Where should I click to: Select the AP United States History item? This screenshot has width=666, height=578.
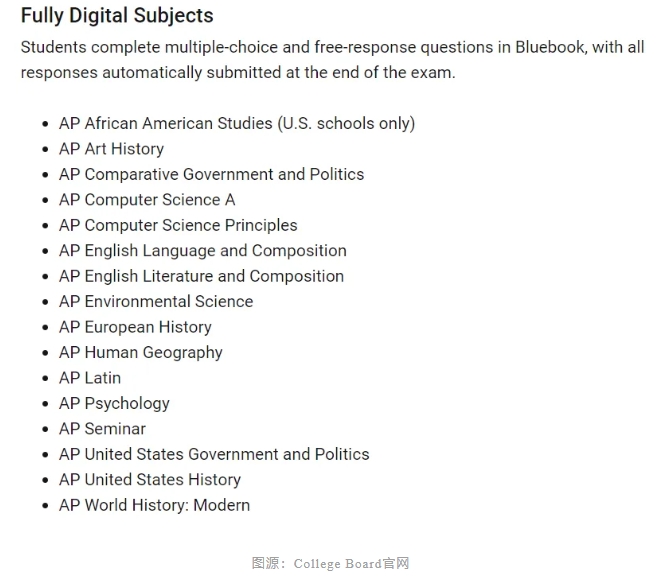point(150,480)
